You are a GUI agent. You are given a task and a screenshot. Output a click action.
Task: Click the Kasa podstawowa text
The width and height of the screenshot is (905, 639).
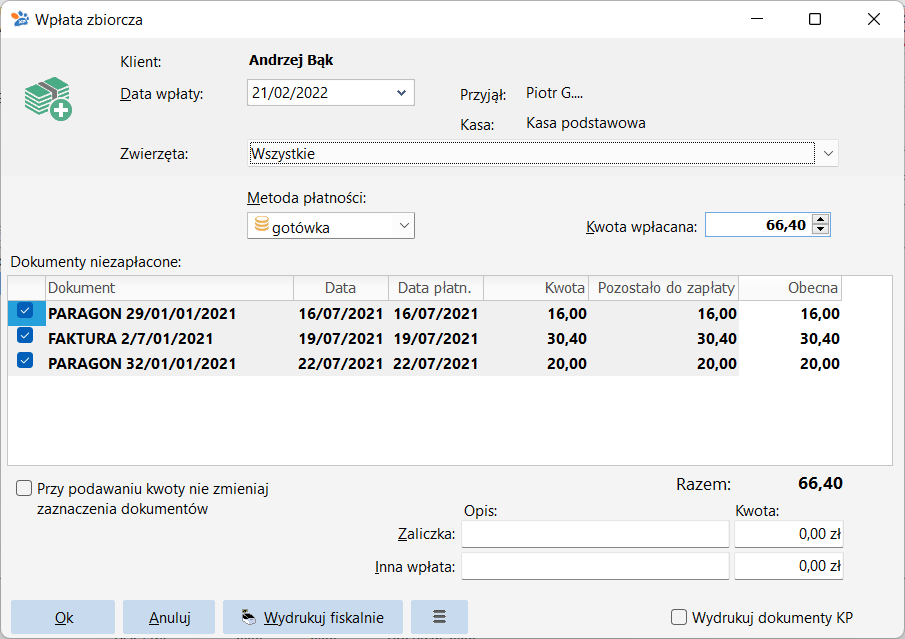[x=586, y=123]
